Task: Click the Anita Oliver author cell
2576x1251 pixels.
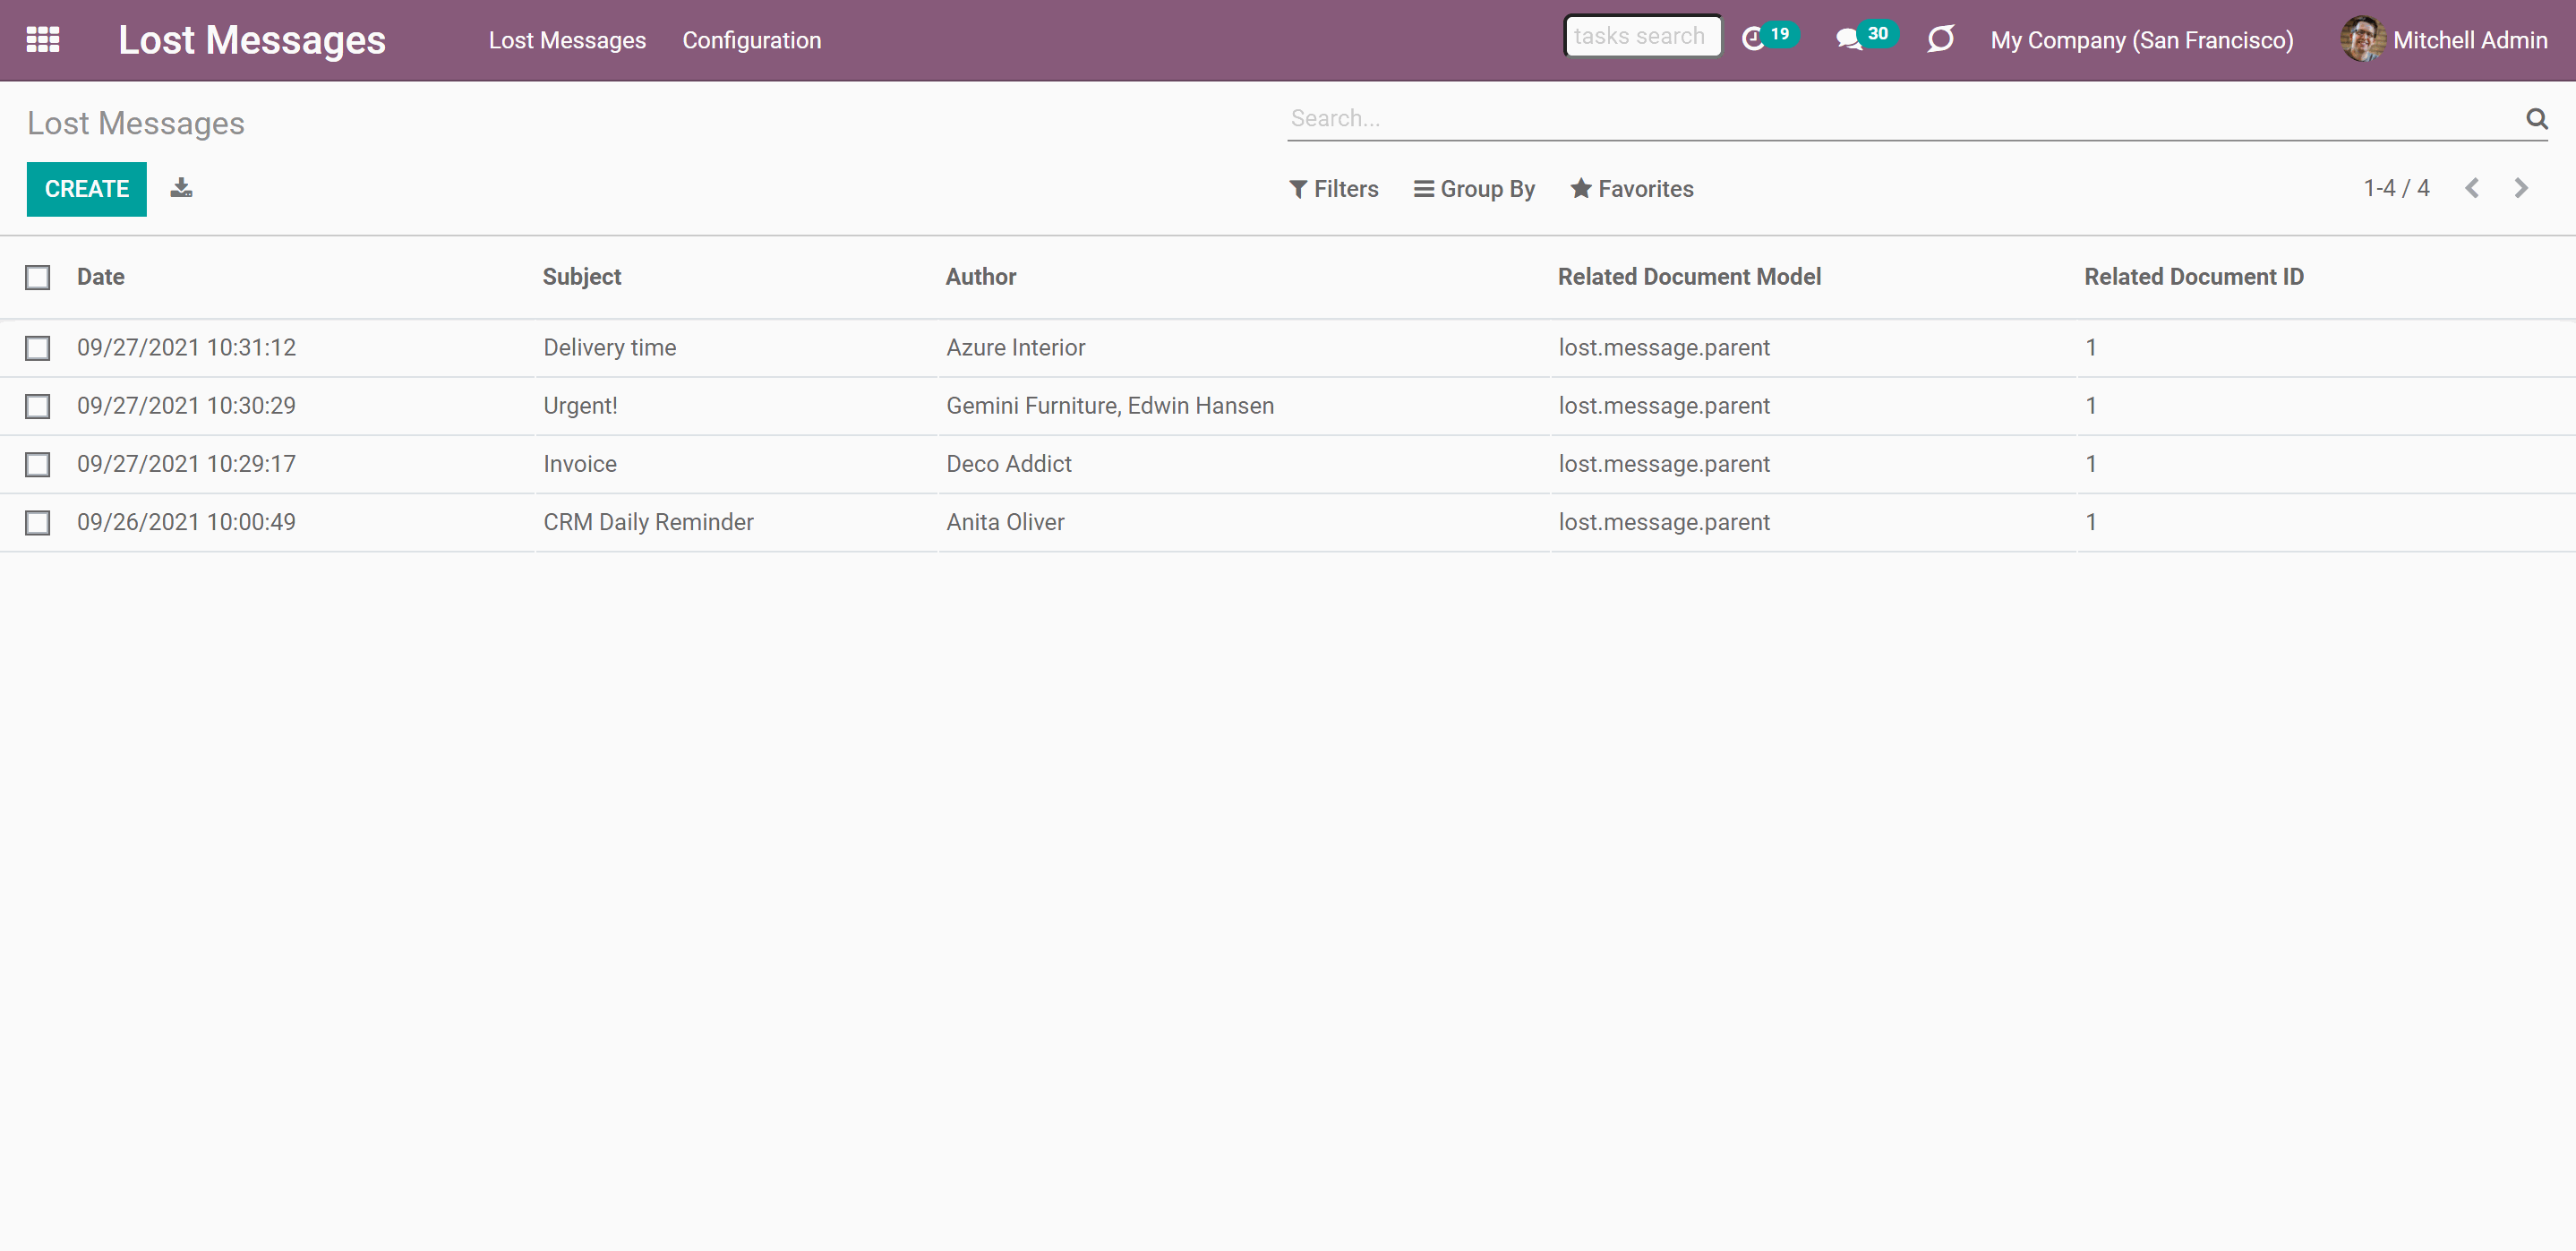Action: 1005,522
